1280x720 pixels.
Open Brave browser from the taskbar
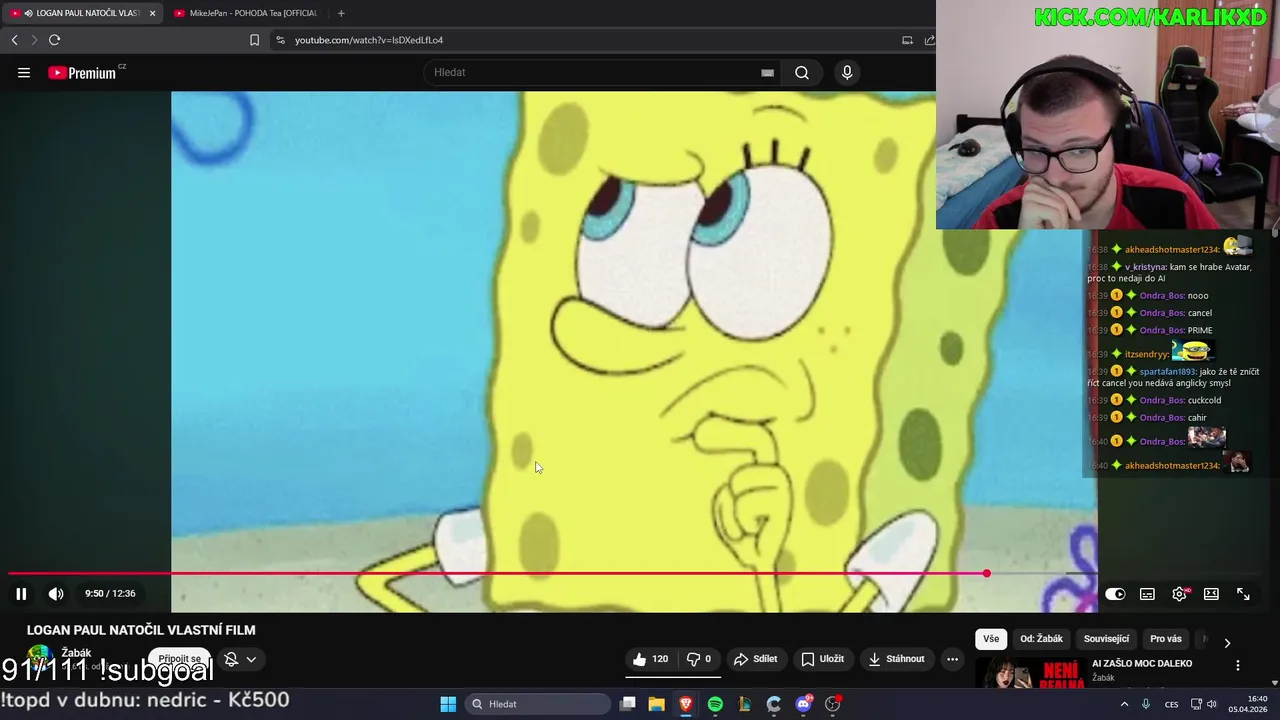click(685, 704)
